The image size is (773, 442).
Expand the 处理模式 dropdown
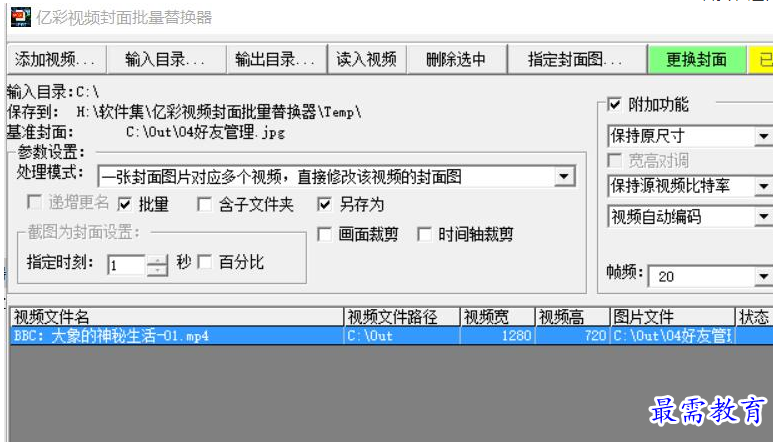click(564, 176)
